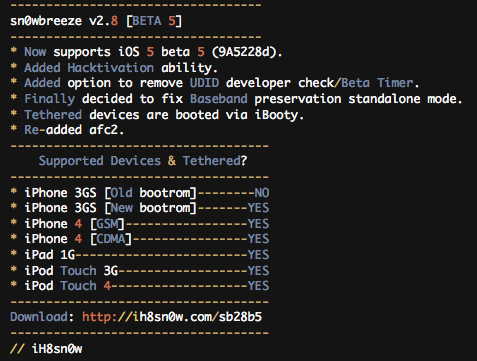This screenshot has height=361, width=477.
Task: Select the iPhone 4 [GSM] row
Action: pyautogui.click(x=140, y=224)
